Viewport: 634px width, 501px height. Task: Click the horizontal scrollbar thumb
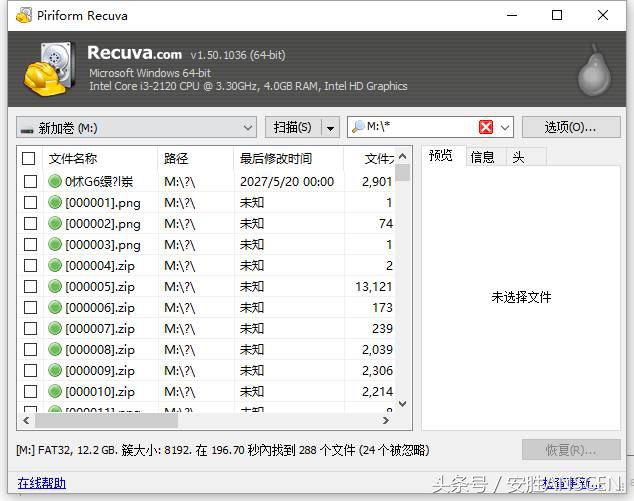[x=106, y=421]
